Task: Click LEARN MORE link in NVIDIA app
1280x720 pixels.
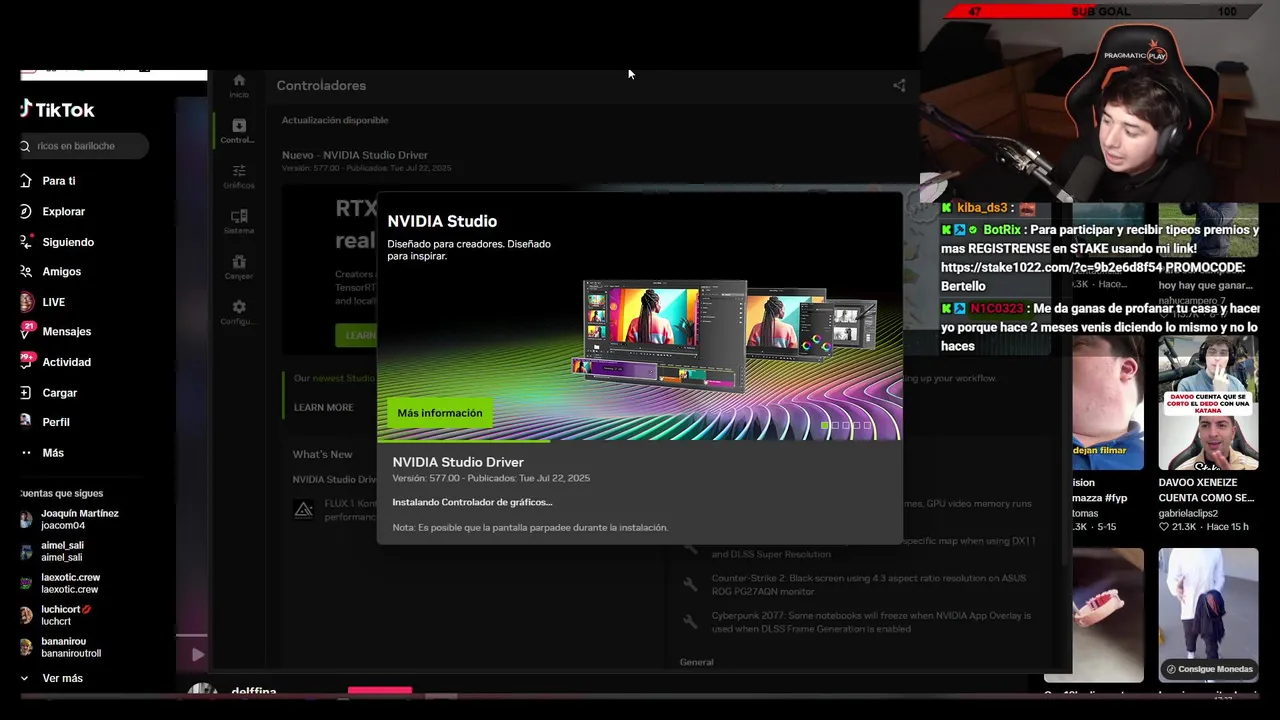Action: [x=323, y=408]
